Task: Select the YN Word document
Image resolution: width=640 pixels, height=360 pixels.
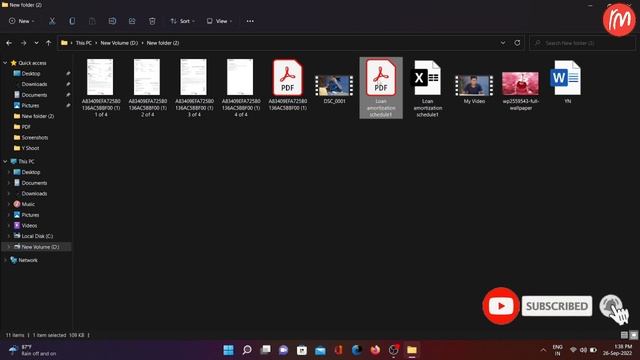Action: pos(567,82)
